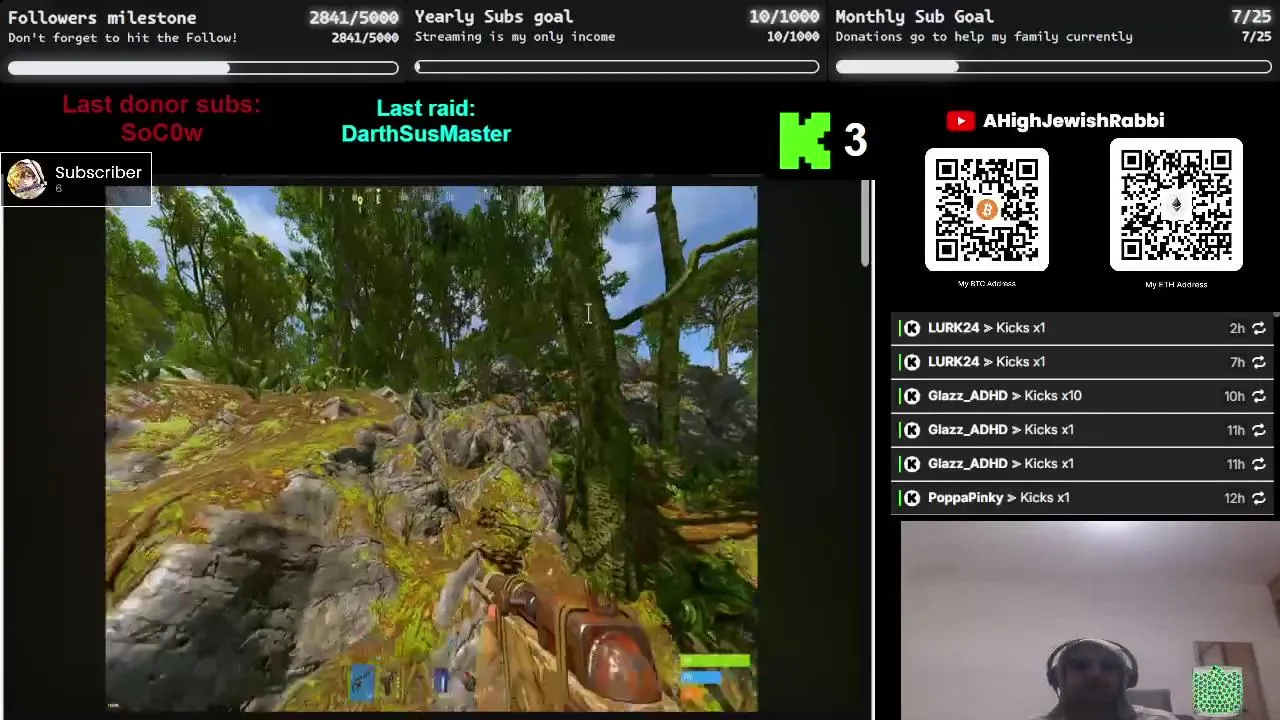The image size is (1280, 720).
Task: Click the repeat icon on the 2h row
Action: [x=1258, y=328]
